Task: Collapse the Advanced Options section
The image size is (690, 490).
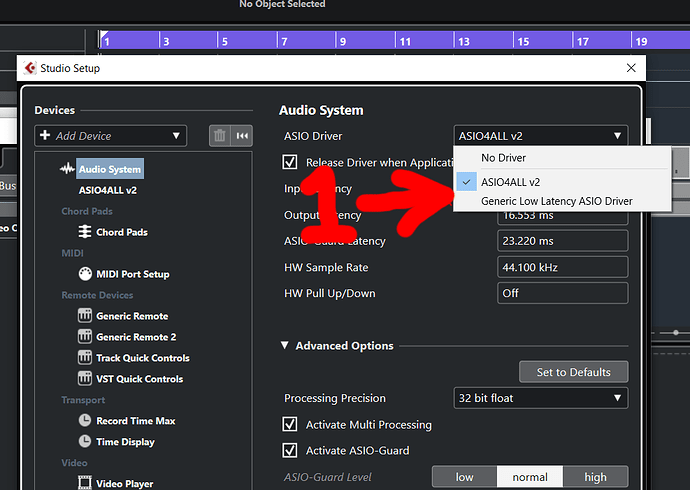Action: tap(285, 345)
